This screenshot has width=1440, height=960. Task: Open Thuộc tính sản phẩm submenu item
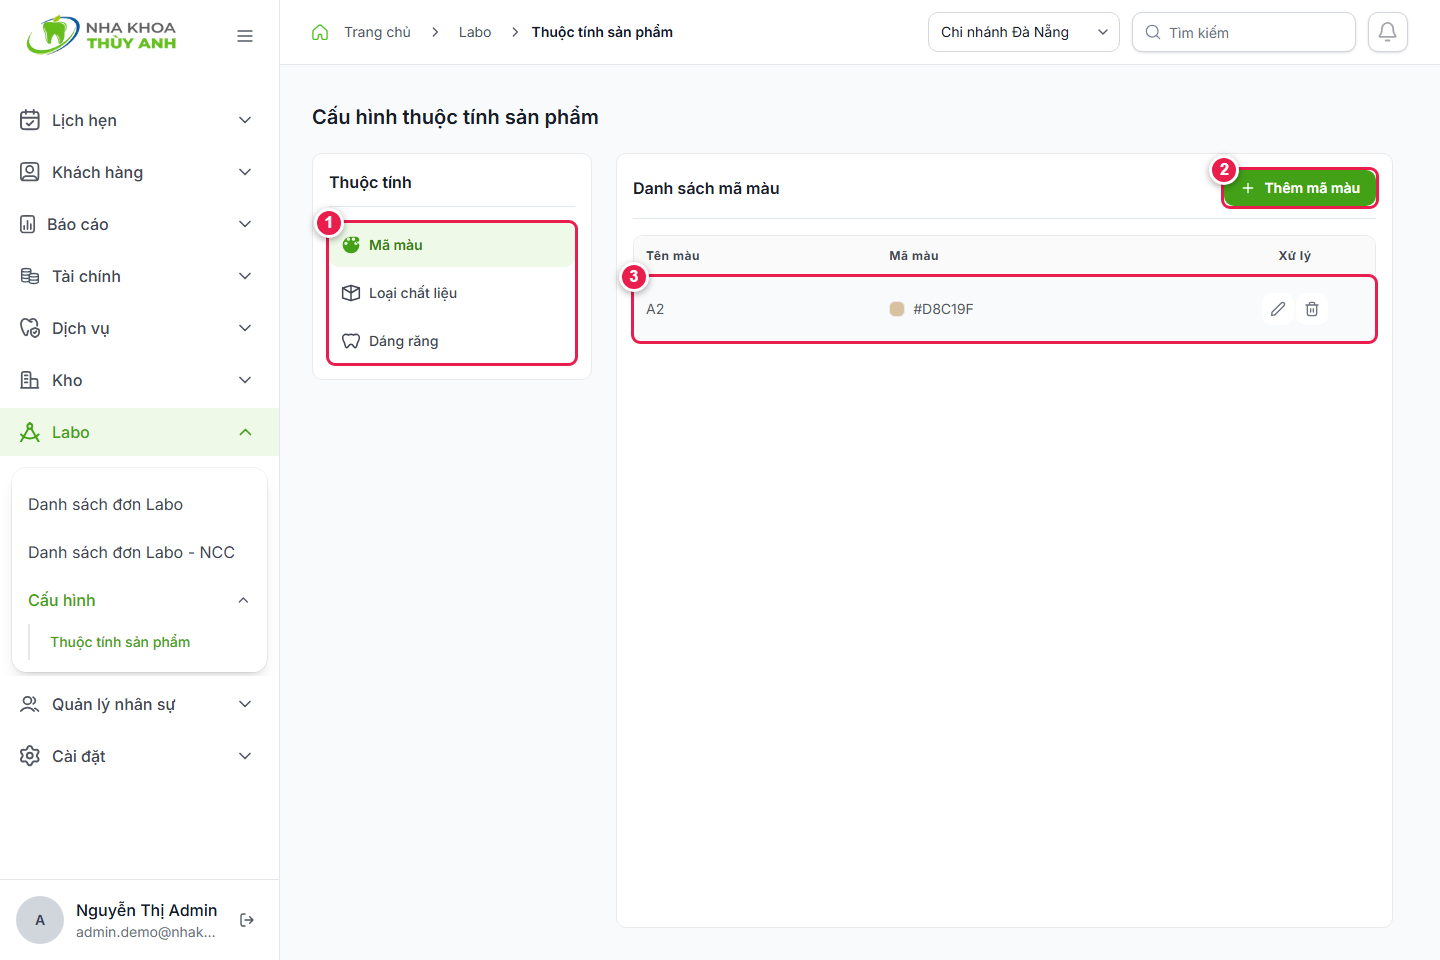point(120,642)
